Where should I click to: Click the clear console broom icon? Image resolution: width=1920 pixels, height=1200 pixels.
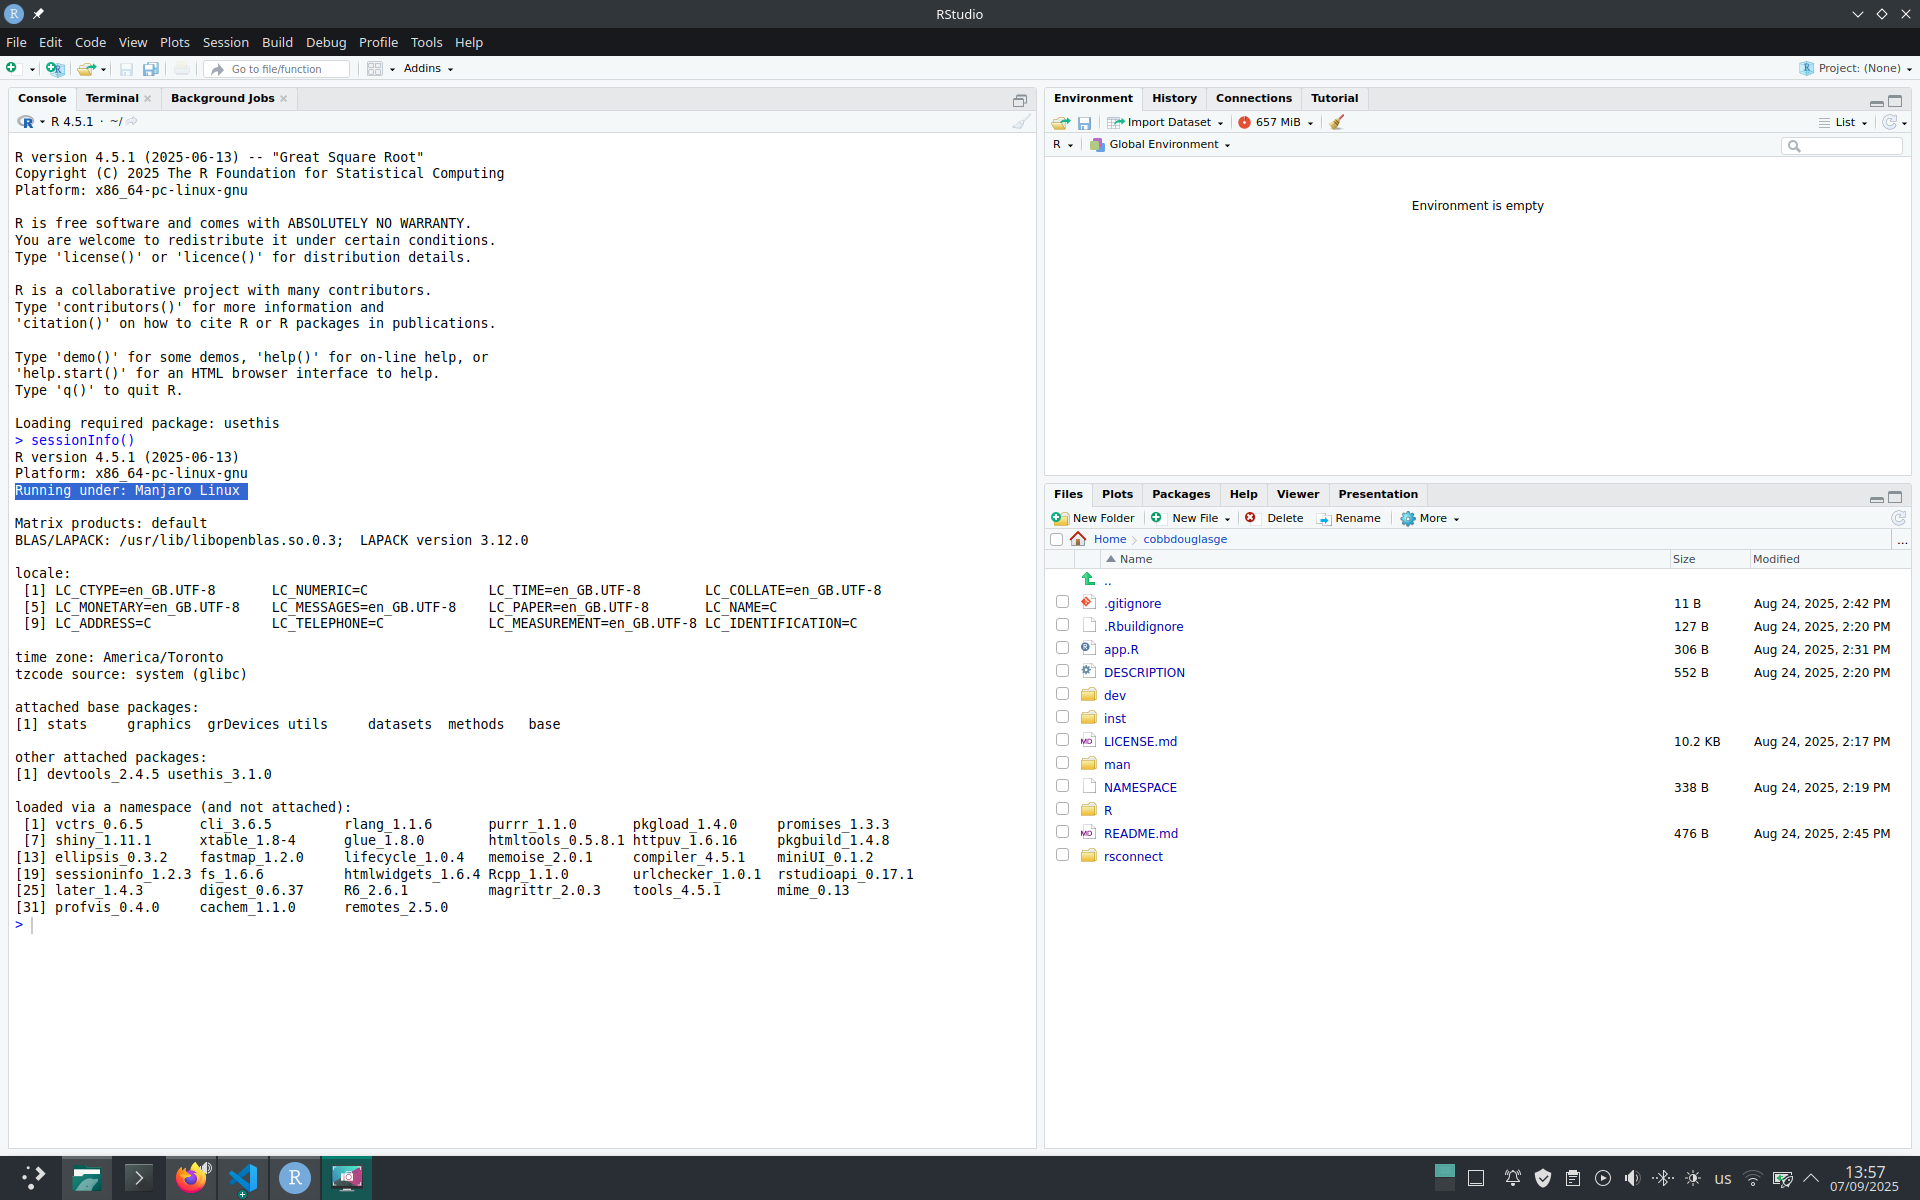pyautogui.click(x=1020, y=122)
